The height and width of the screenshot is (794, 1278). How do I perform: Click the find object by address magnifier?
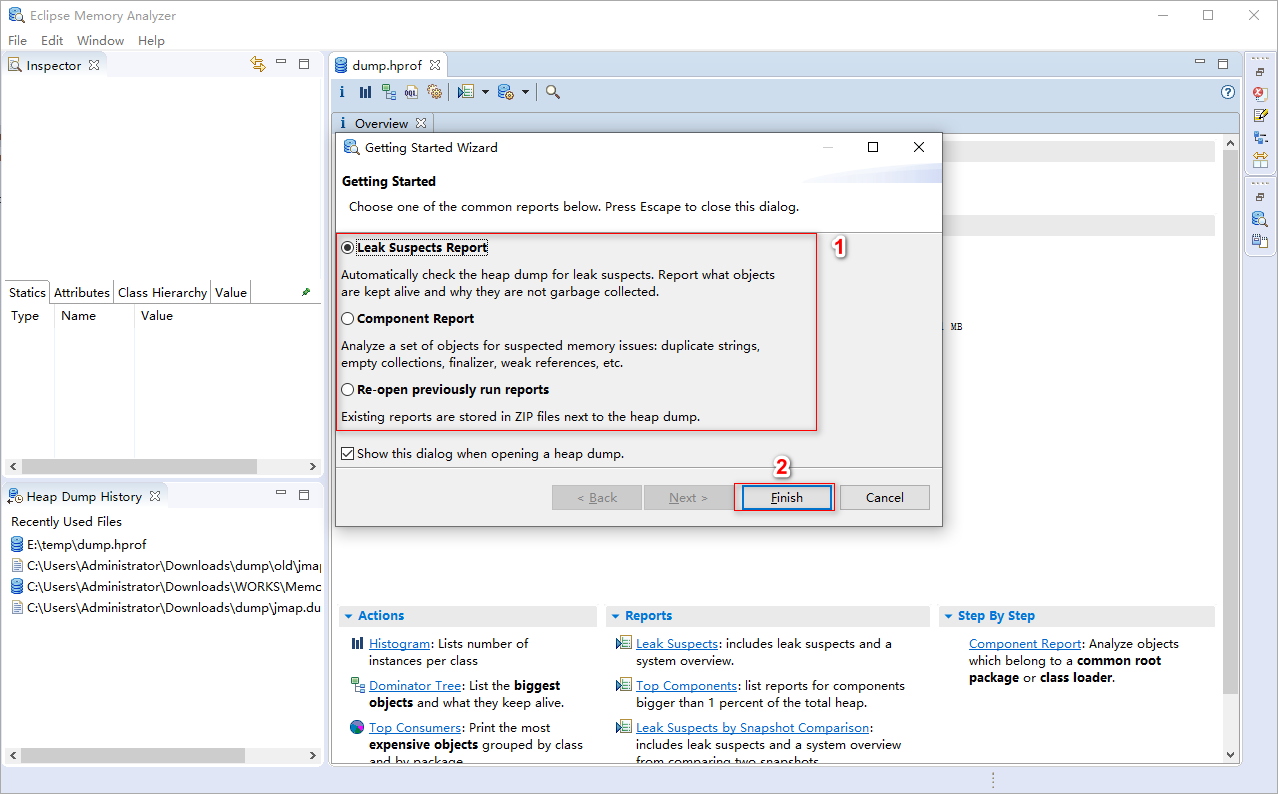(x=553, y=92)
